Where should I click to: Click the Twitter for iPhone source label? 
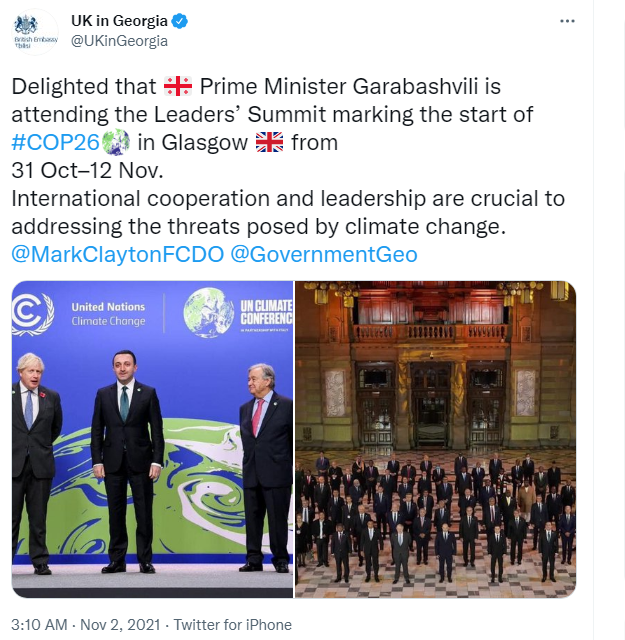(x=233, y=624)
